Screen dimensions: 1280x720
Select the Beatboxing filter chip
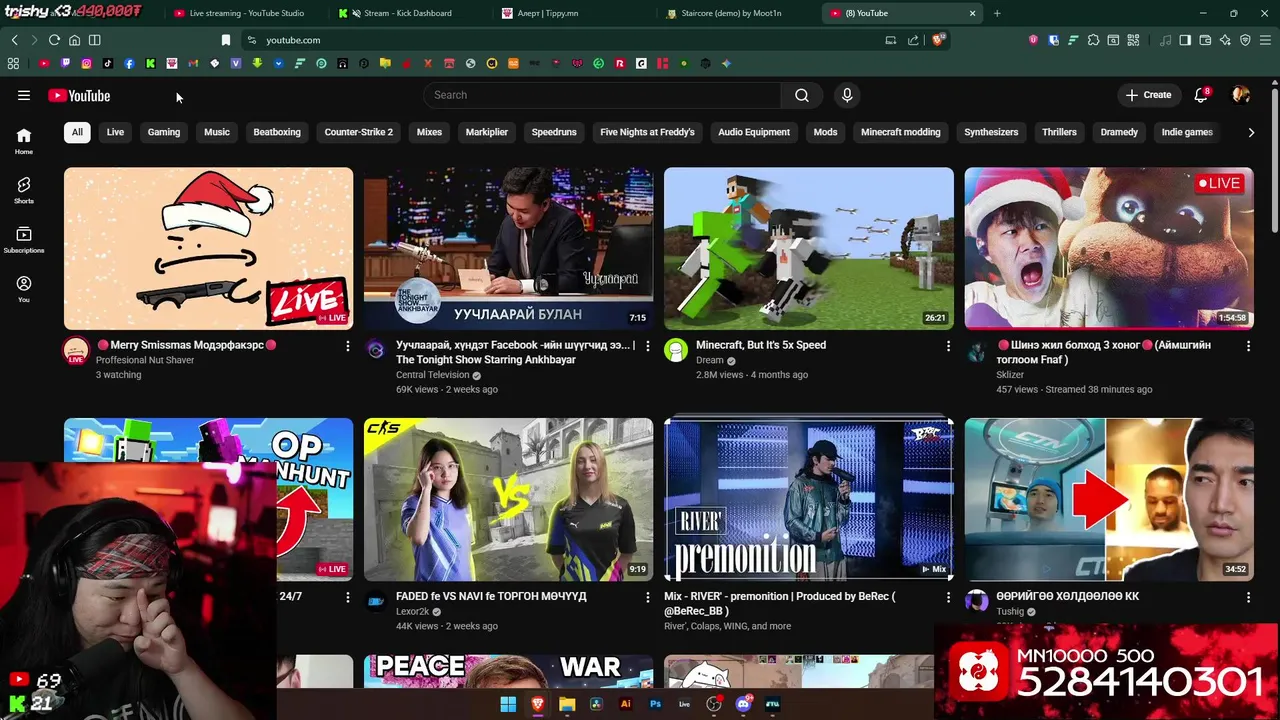point(277,132)
